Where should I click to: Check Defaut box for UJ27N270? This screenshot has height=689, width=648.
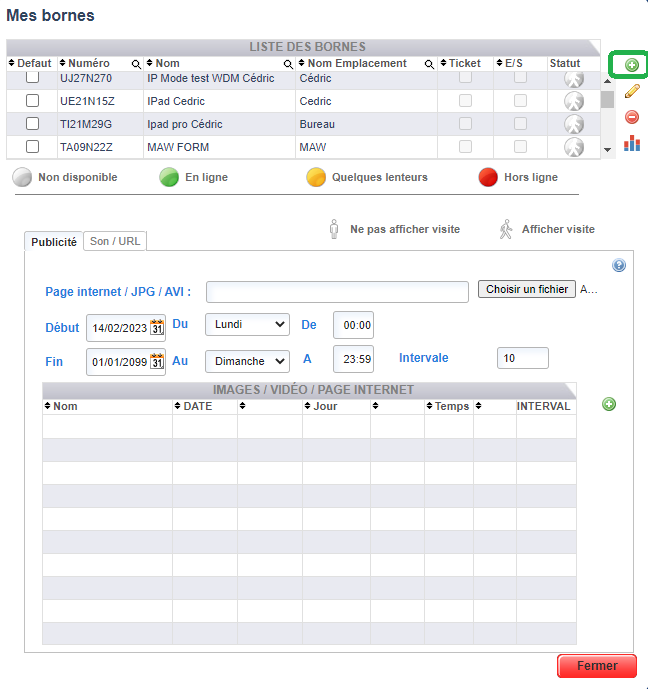pyautogui.click(x=32, y=77)
